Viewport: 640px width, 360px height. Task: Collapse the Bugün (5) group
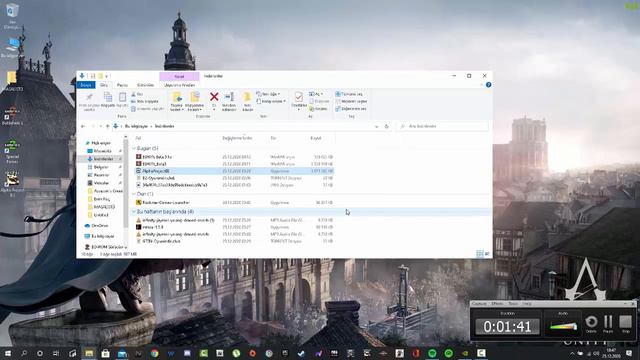coord(134,149)
